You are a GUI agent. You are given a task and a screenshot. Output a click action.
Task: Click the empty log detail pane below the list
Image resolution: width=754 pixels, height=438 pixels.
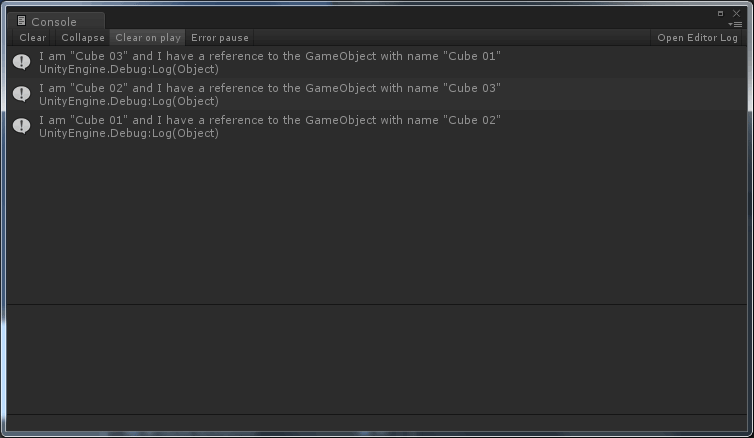(x=377, y=360)
